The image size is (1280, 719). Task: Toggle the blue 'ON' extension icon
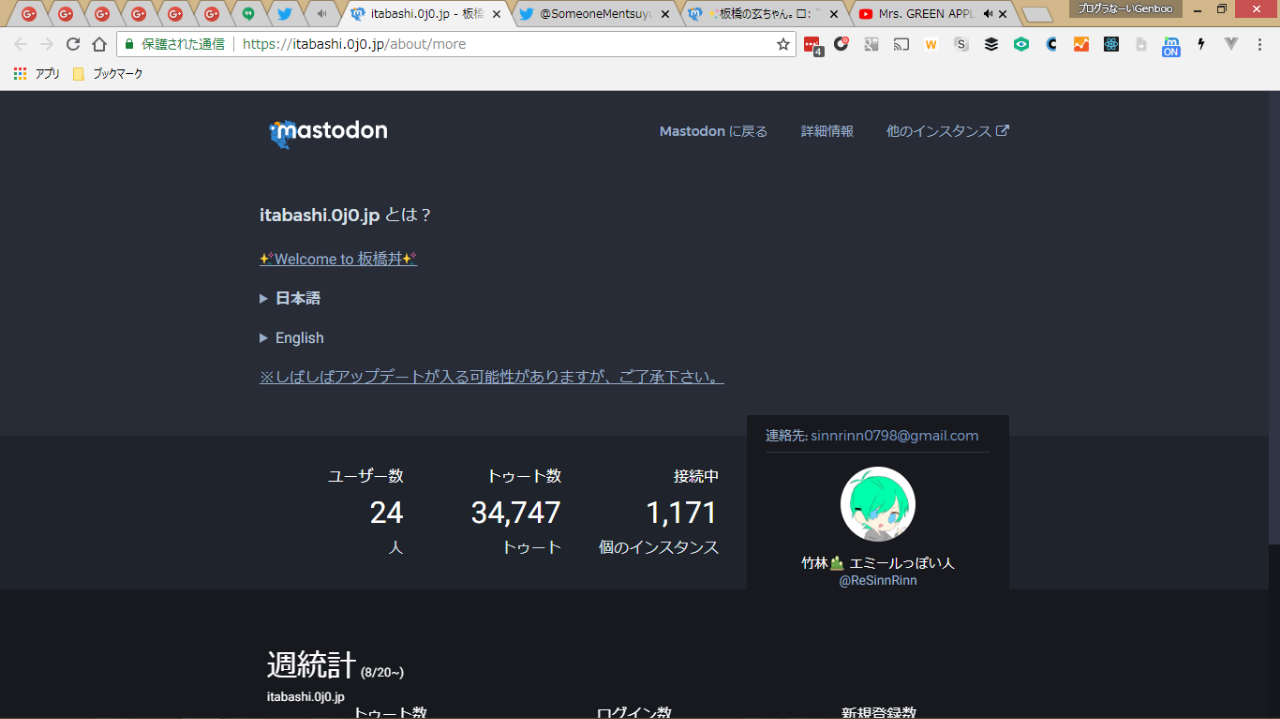[x=1170, y=46]
